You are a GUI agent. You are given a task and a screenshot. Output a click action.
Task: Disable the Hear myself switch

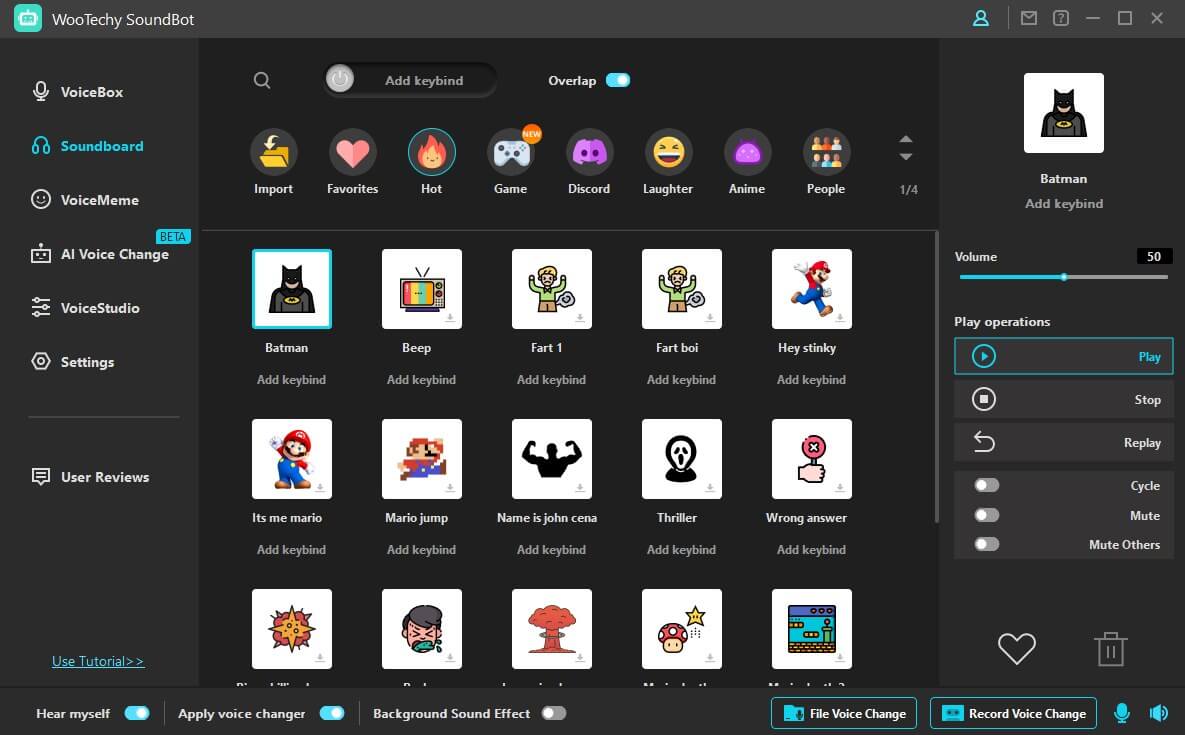pos(136,713)
